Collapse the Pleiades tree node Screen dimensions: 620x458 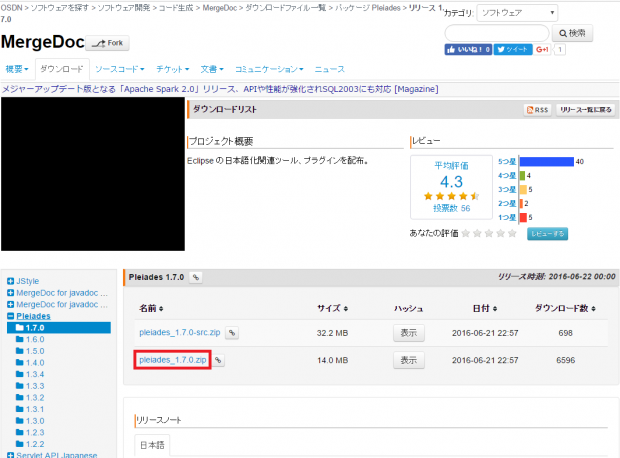click(11, 316)
